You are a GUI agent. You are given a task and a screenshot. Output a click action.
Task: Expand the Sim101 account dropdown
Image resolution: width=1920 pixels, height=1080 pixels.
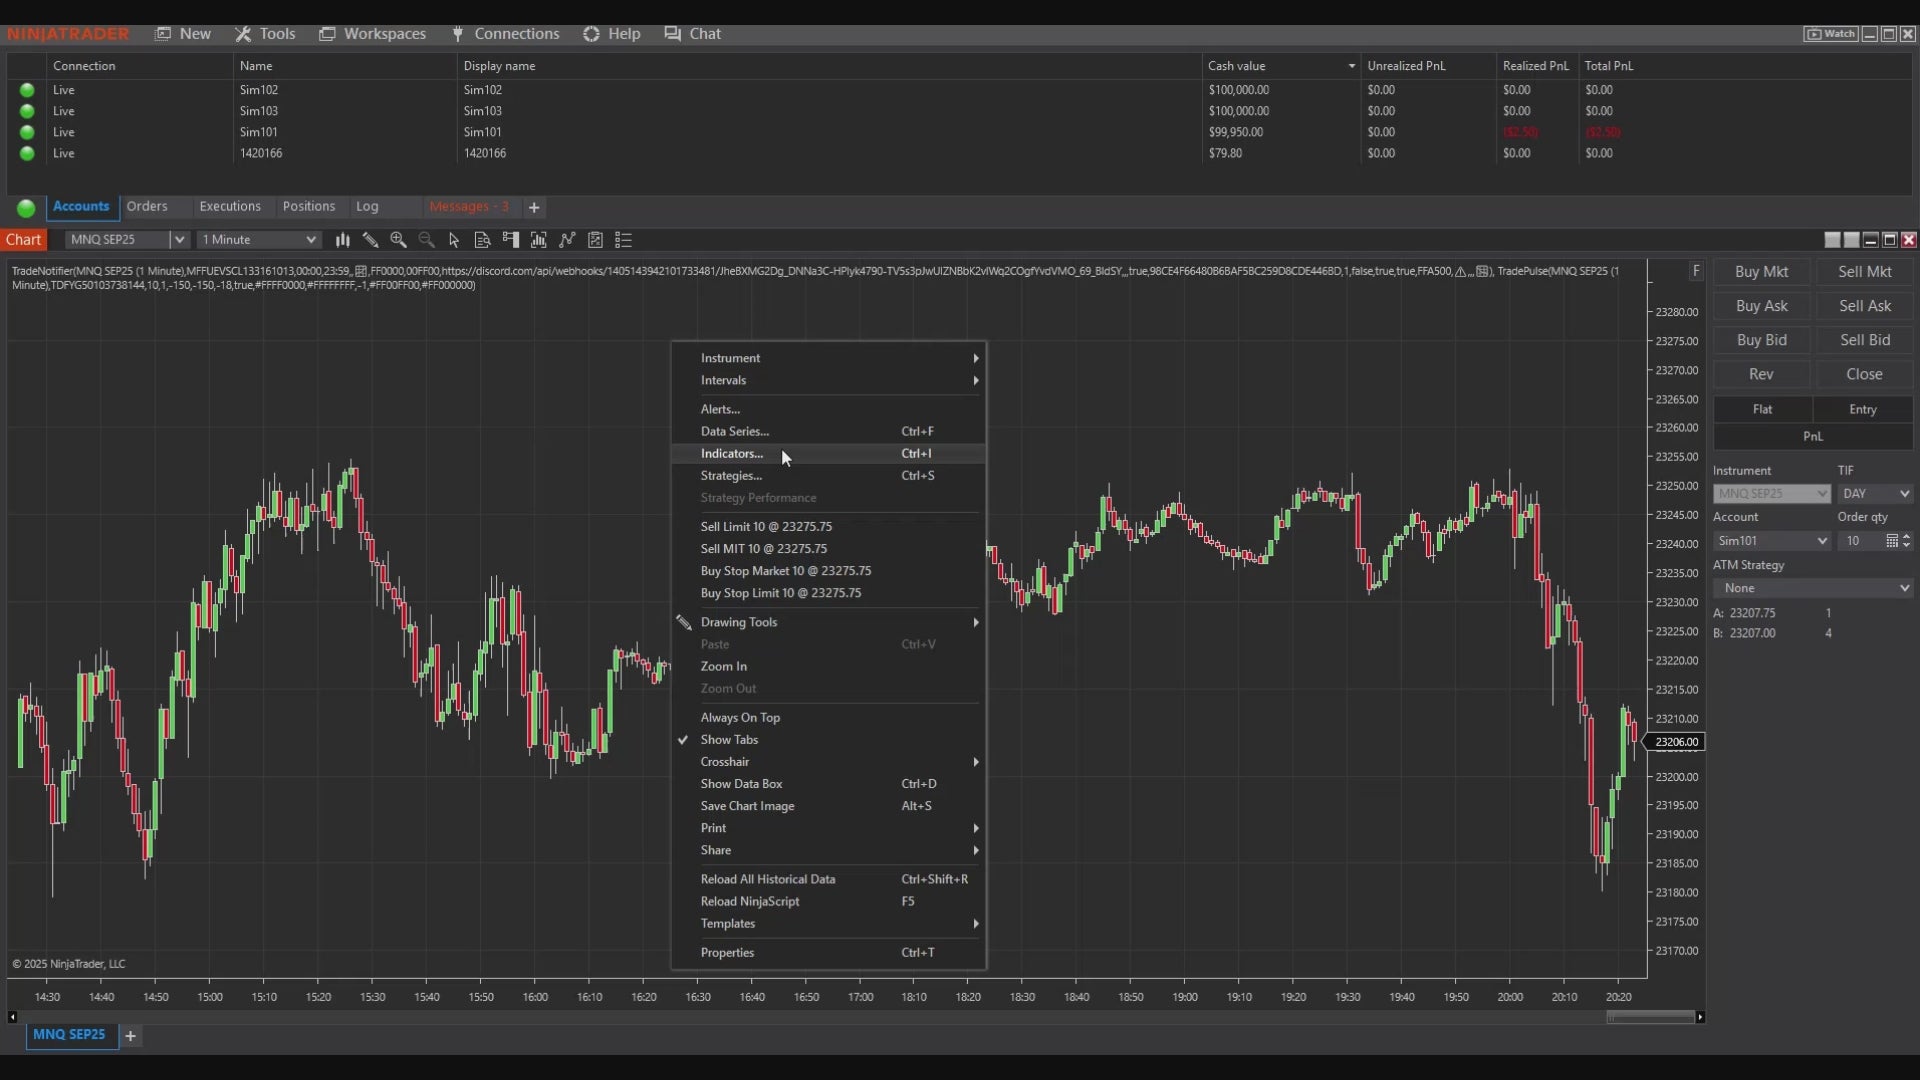point(1771,541)
